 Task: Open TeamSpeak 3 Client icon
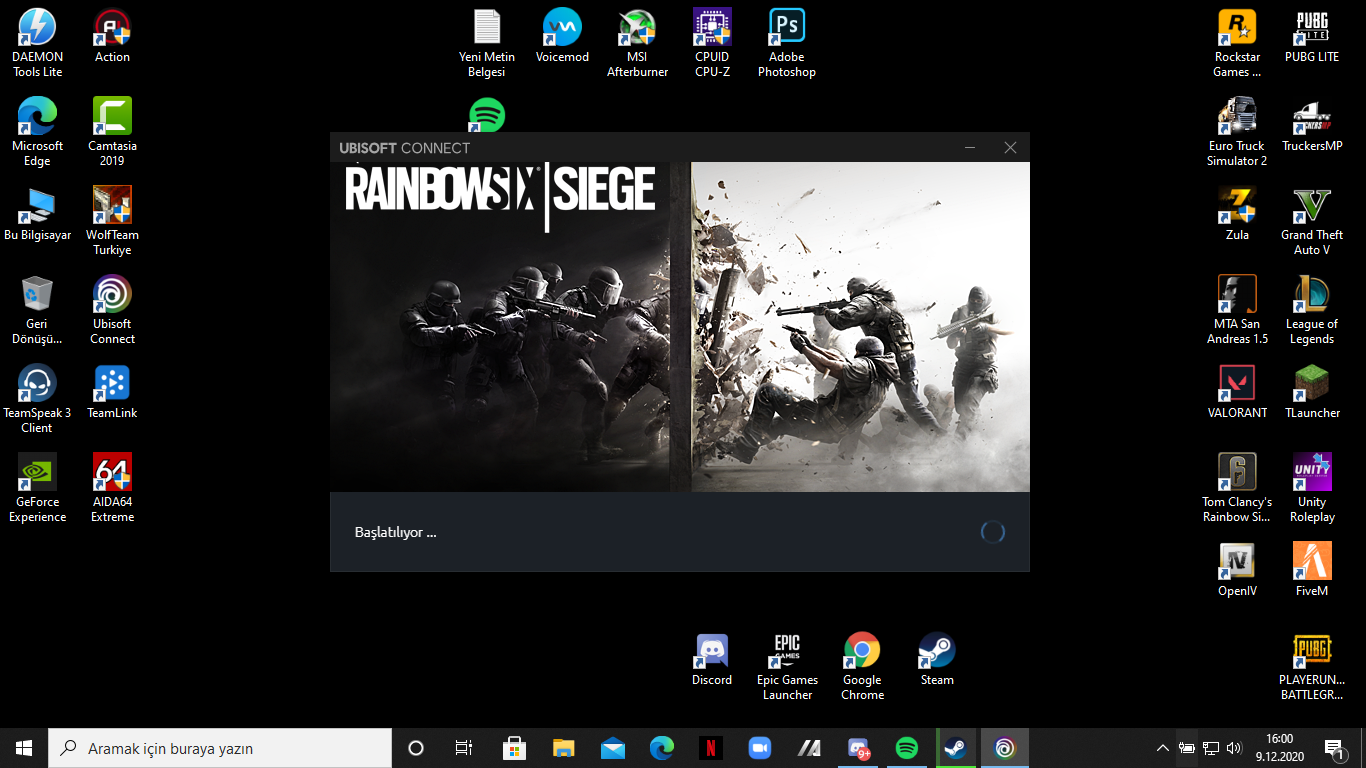point(37,398)
